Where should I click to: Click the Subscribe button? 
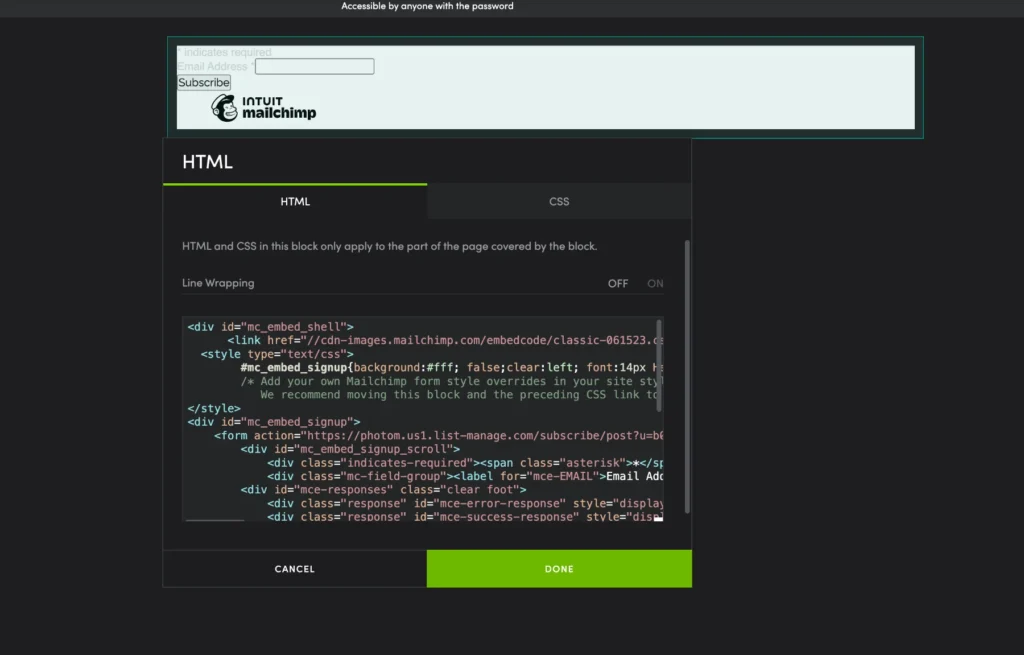pos(203,82)
